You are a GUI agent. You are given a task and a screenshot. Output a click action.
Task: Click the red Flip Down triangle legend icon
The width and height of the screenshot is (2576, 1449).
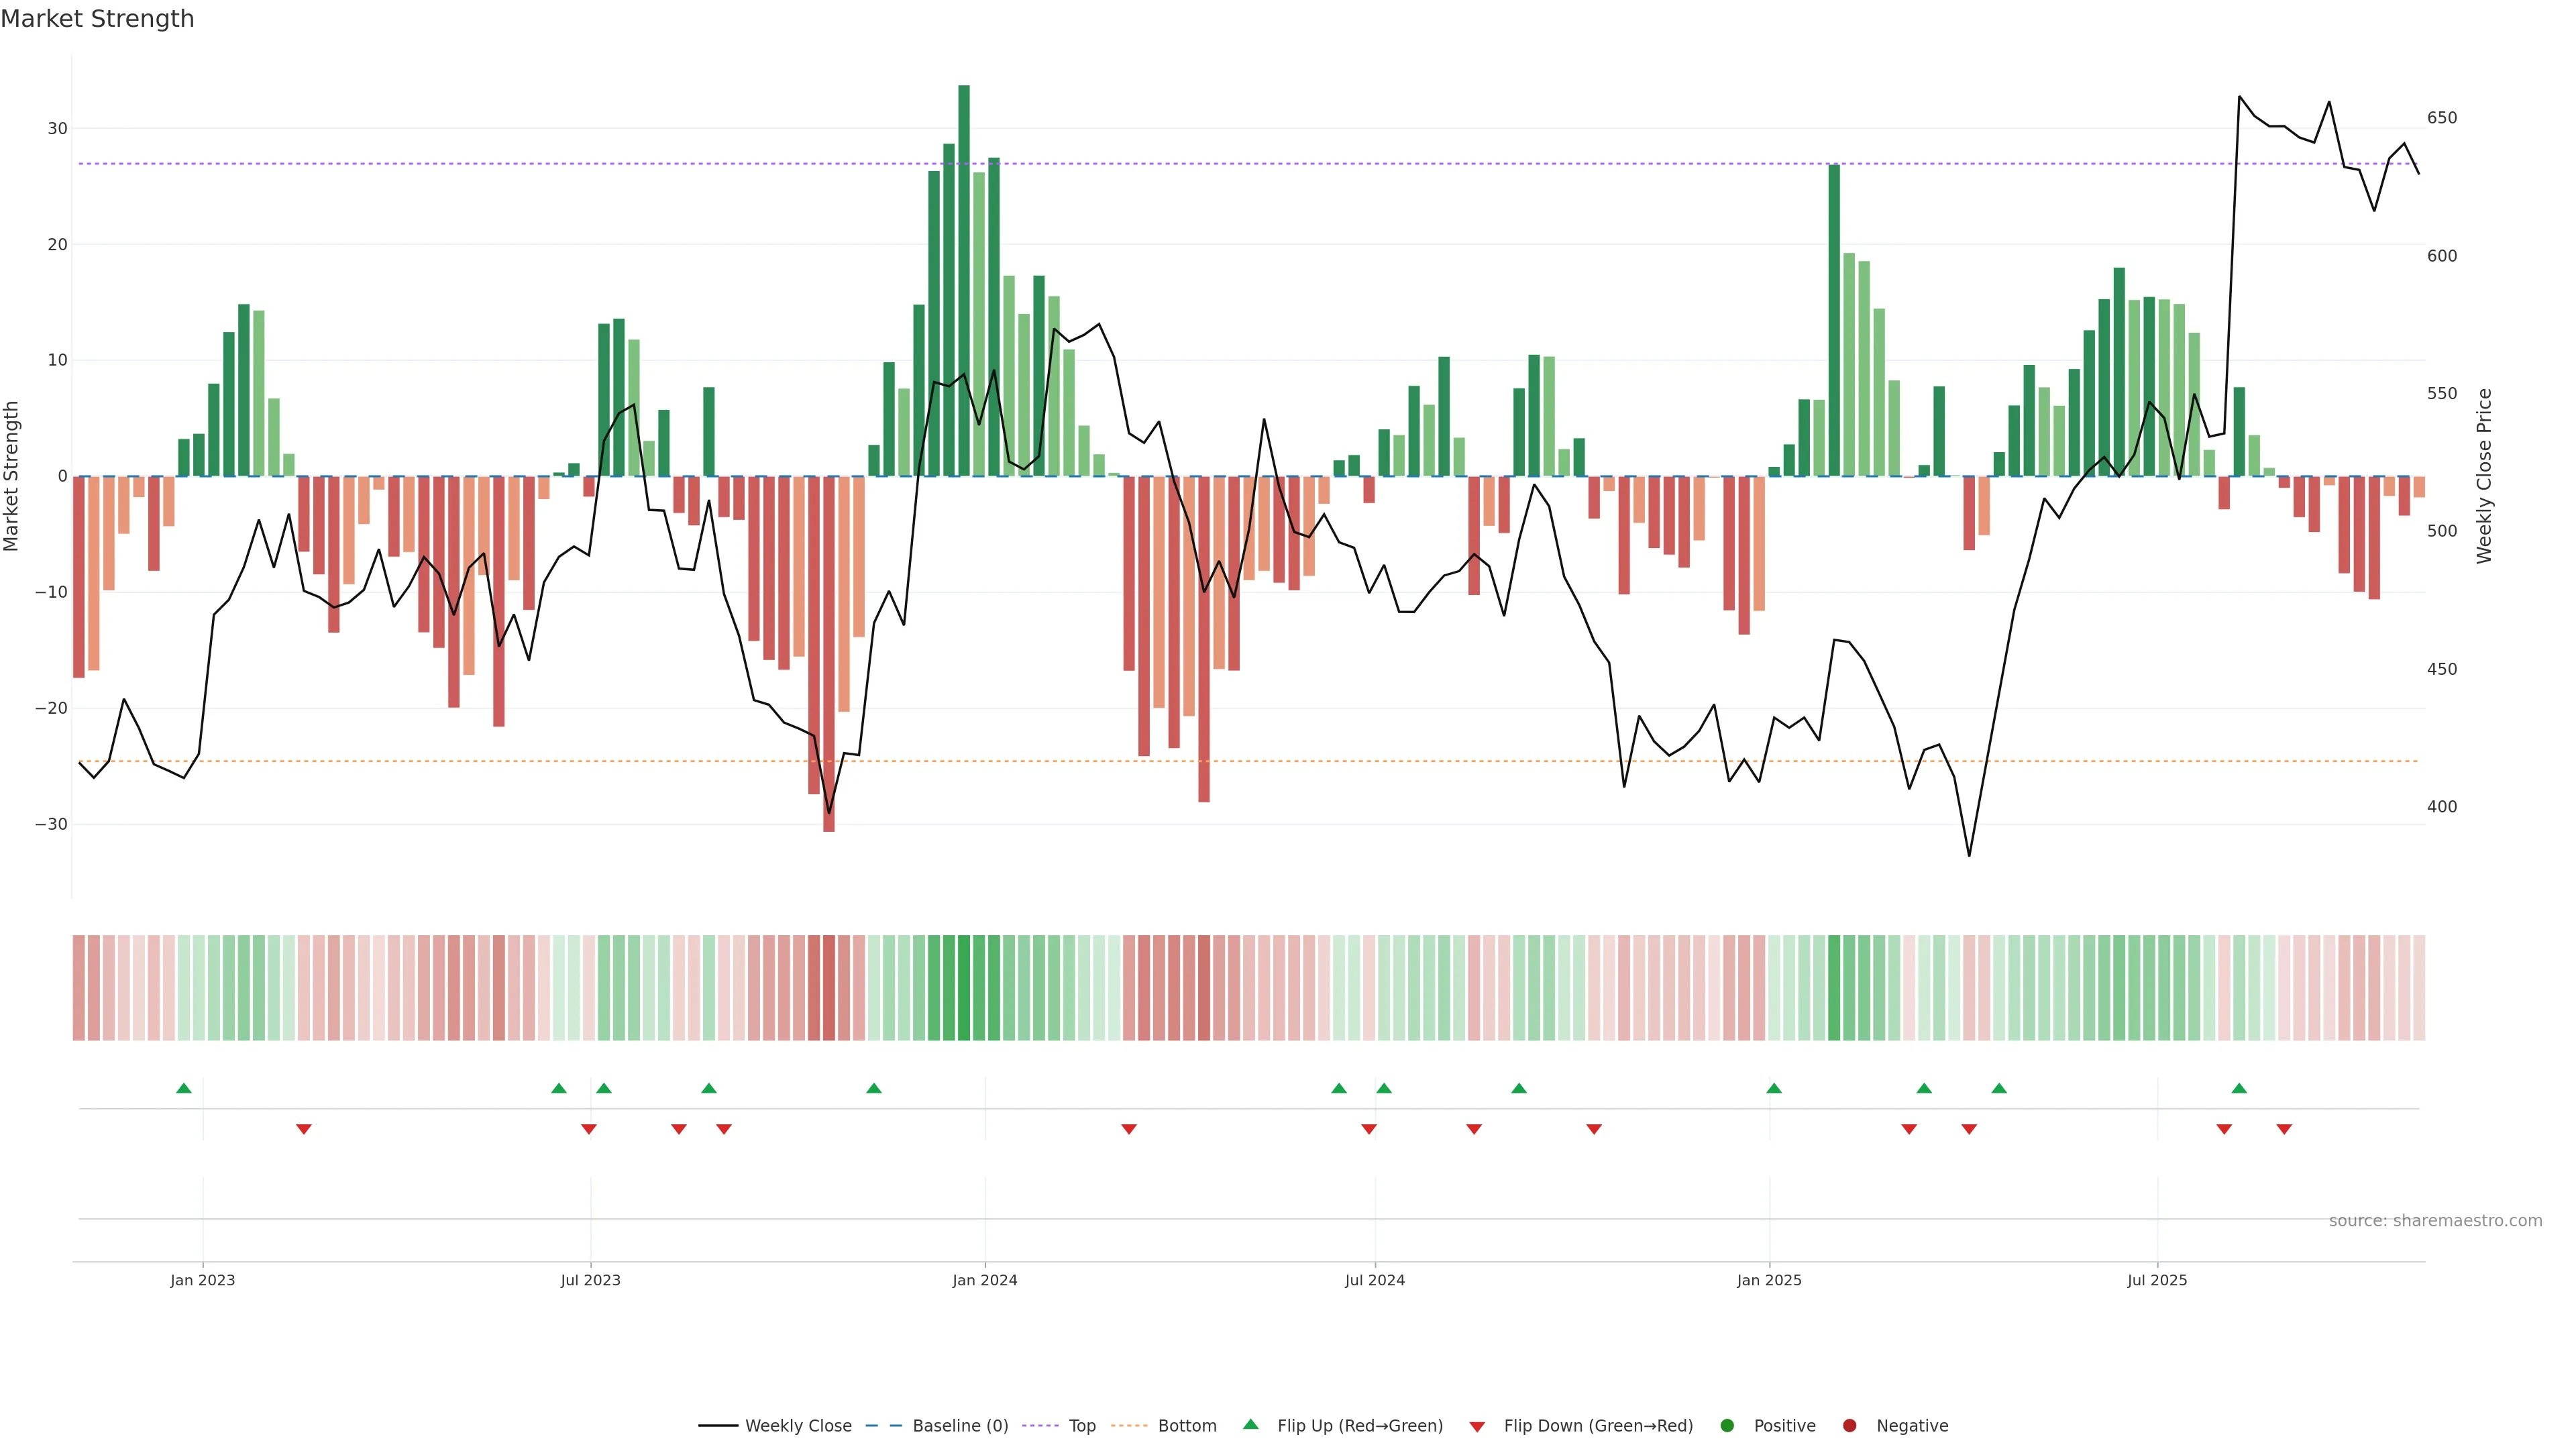(x=1476, y=1426)
